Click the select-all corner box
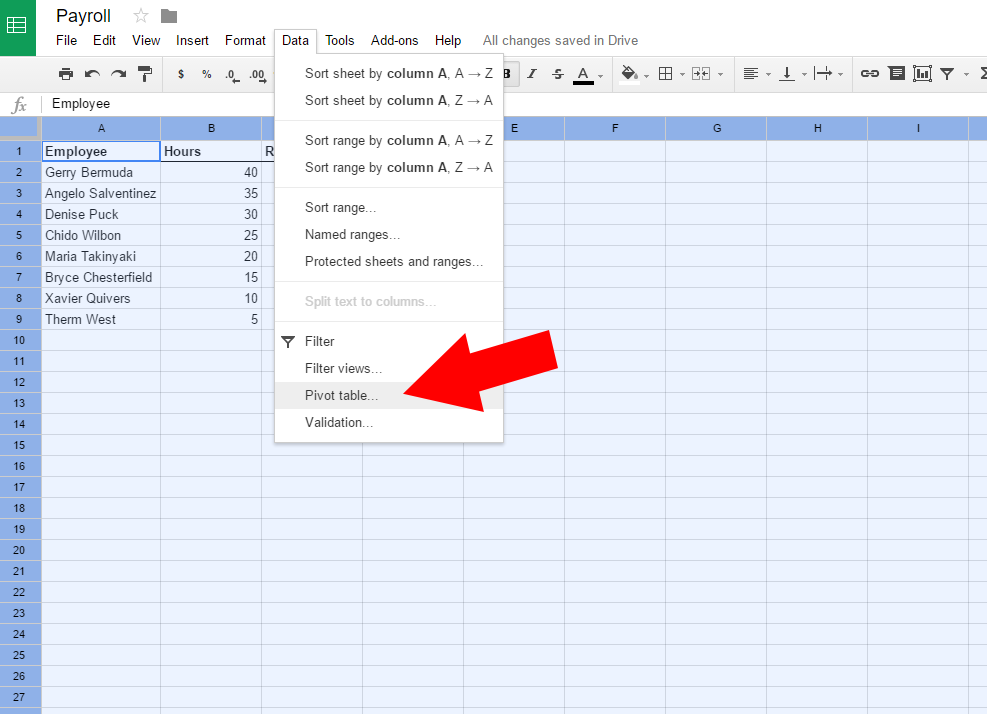Image resolution: width=987 pixels, height=714 pixels. (20, 128)
